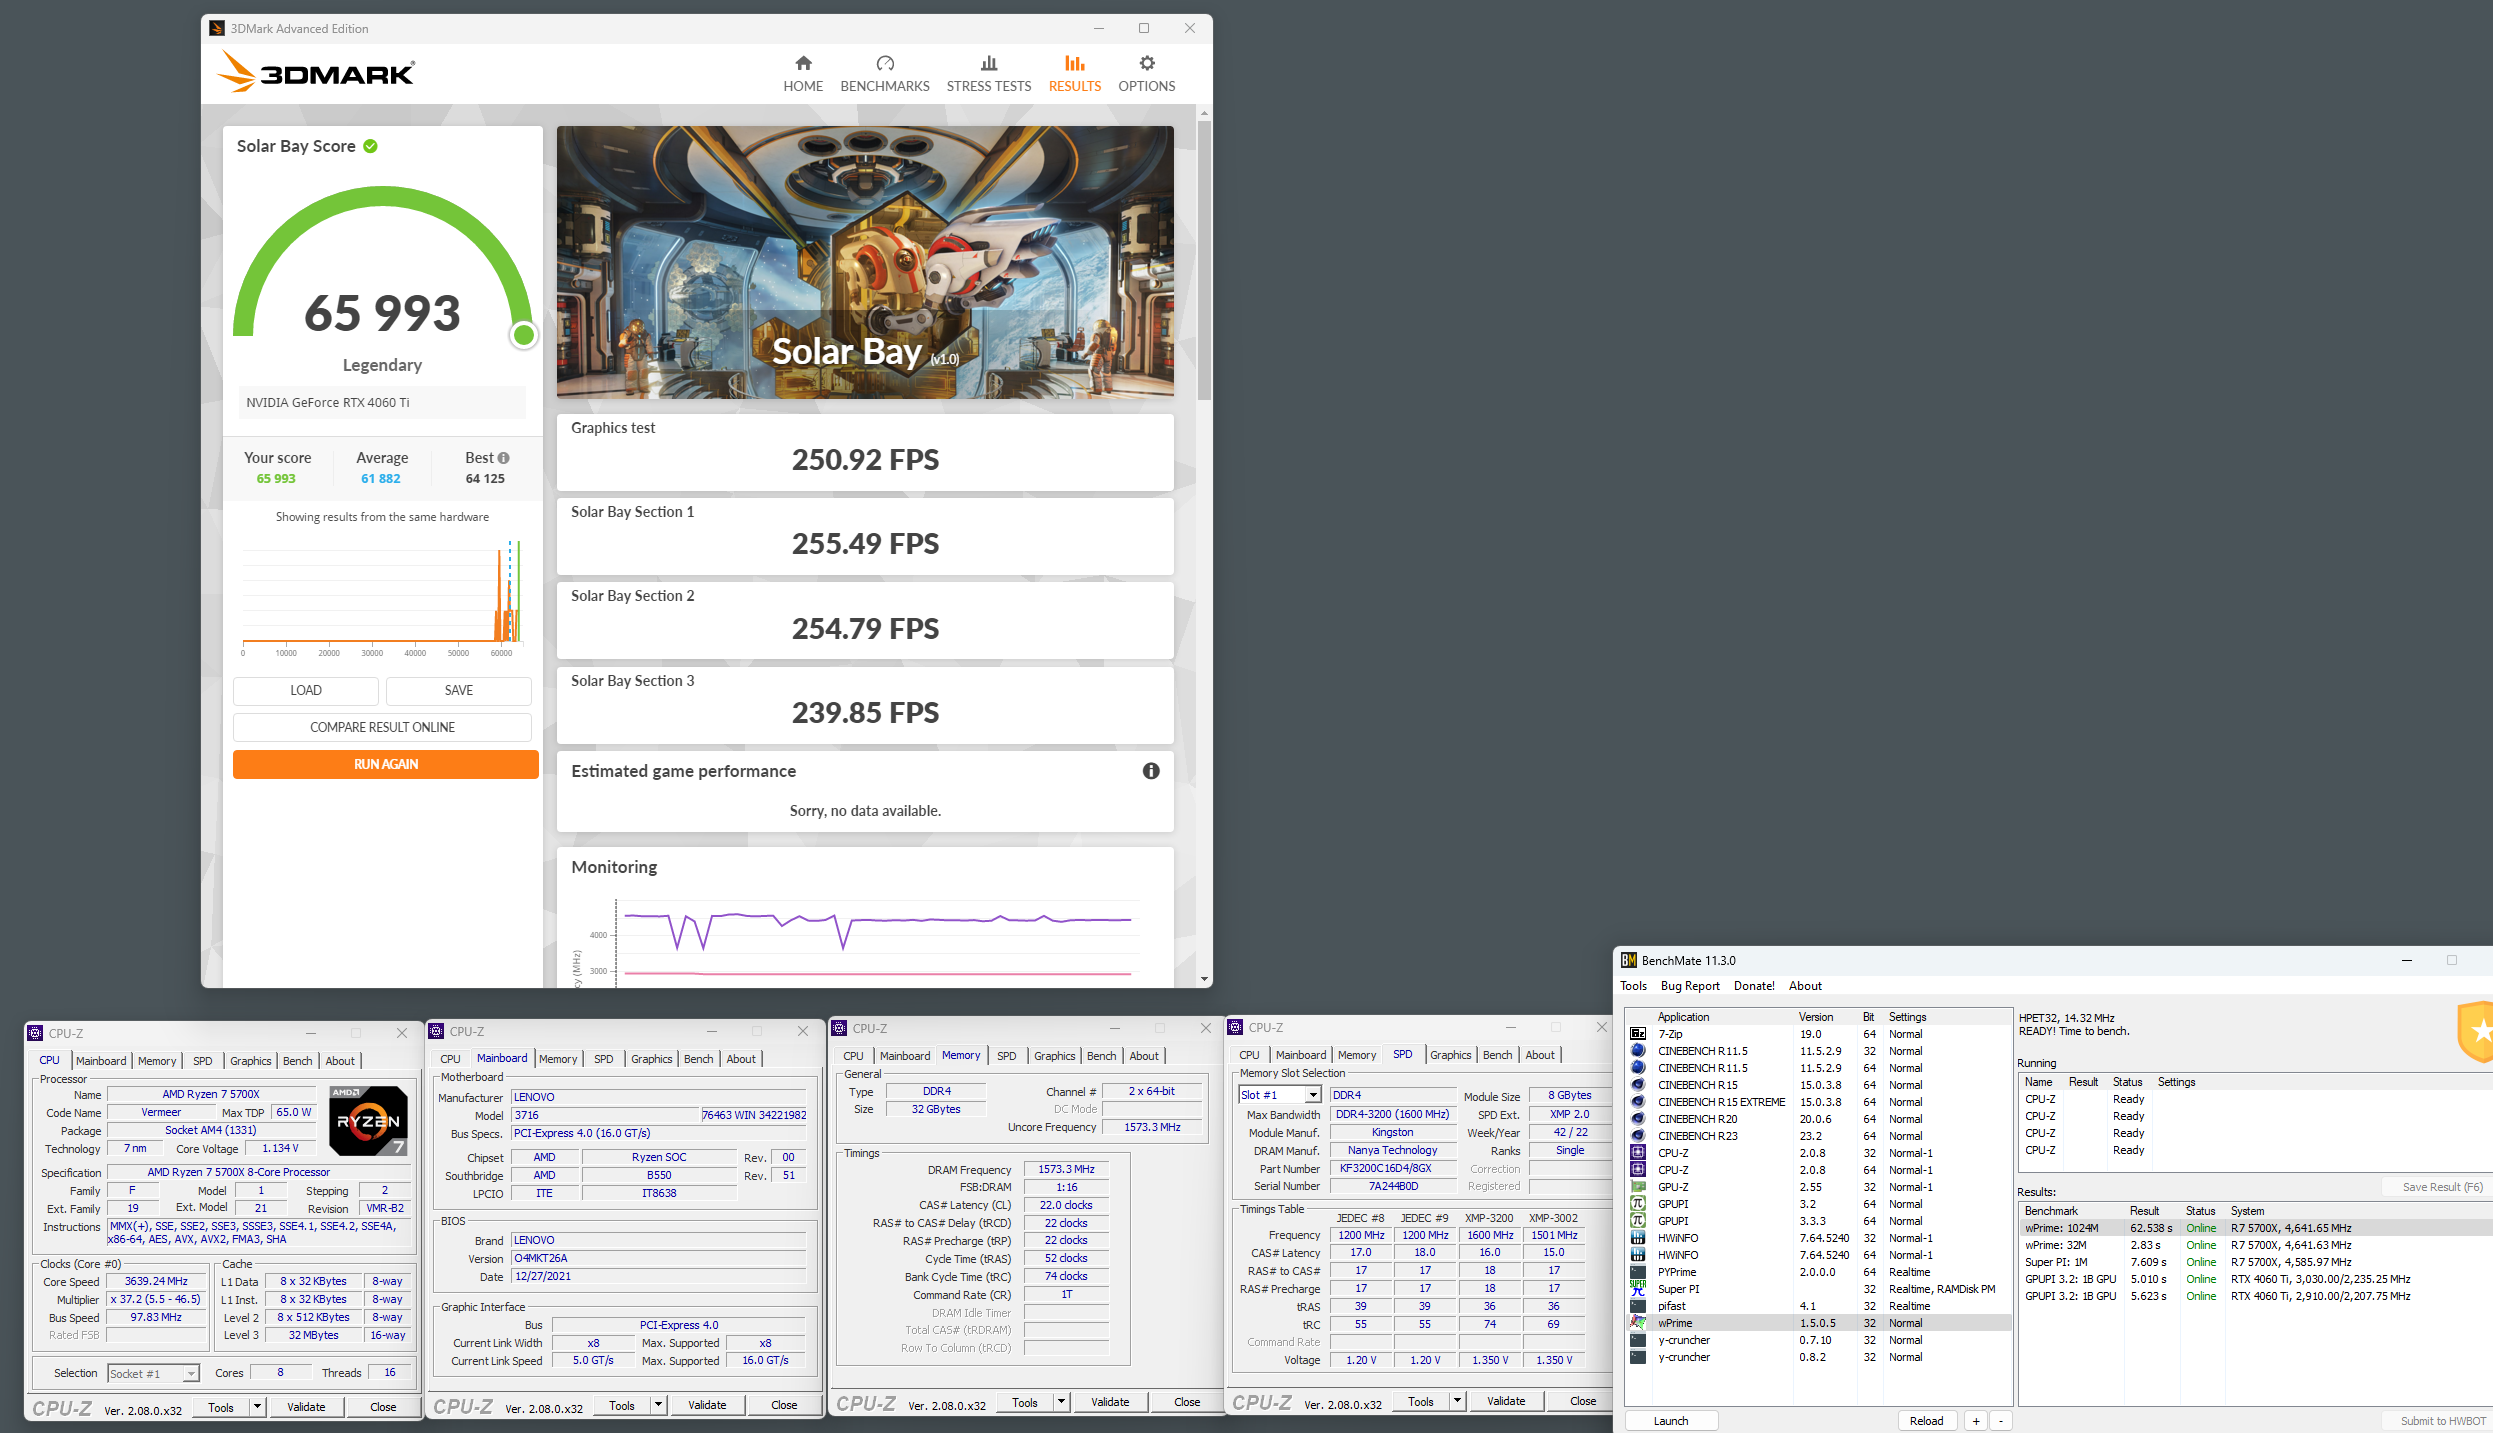The width and height of the screenshot is (2493, 1433).
Task: Open the Tools arrow in the CPU-Z CPU window
Action: pyautogui.click(x=257, y=1407)
